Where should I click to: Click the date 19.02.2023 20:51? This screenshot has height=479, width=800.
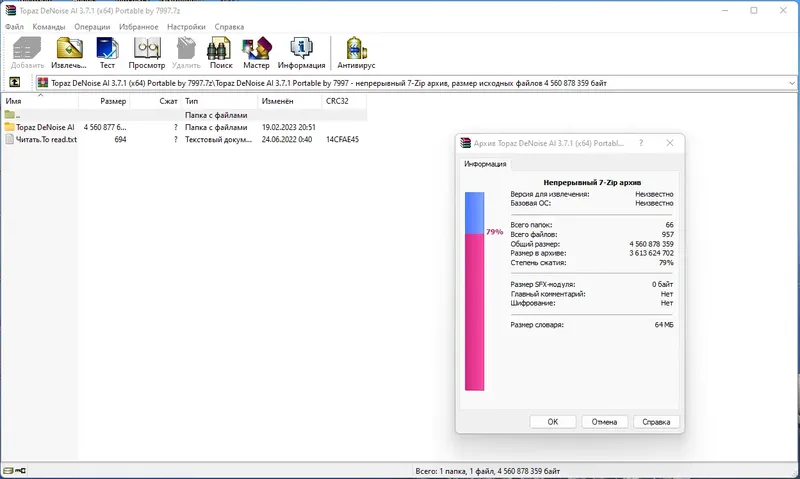289,127
